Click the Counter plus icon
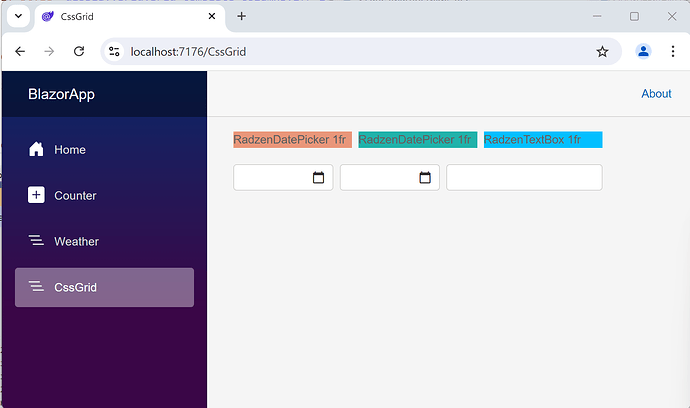690x408 pixels. click(36, 196)
